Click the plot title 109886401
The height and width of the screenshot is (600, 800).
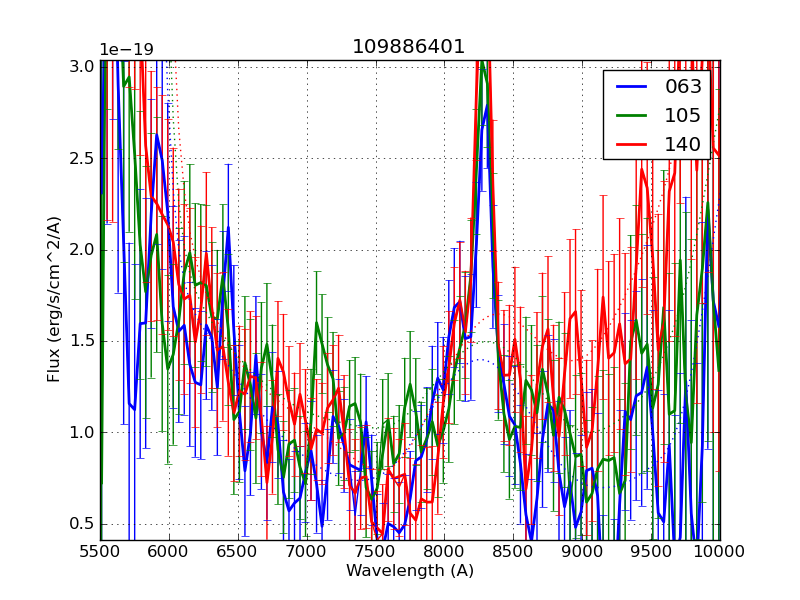point(408,47)
